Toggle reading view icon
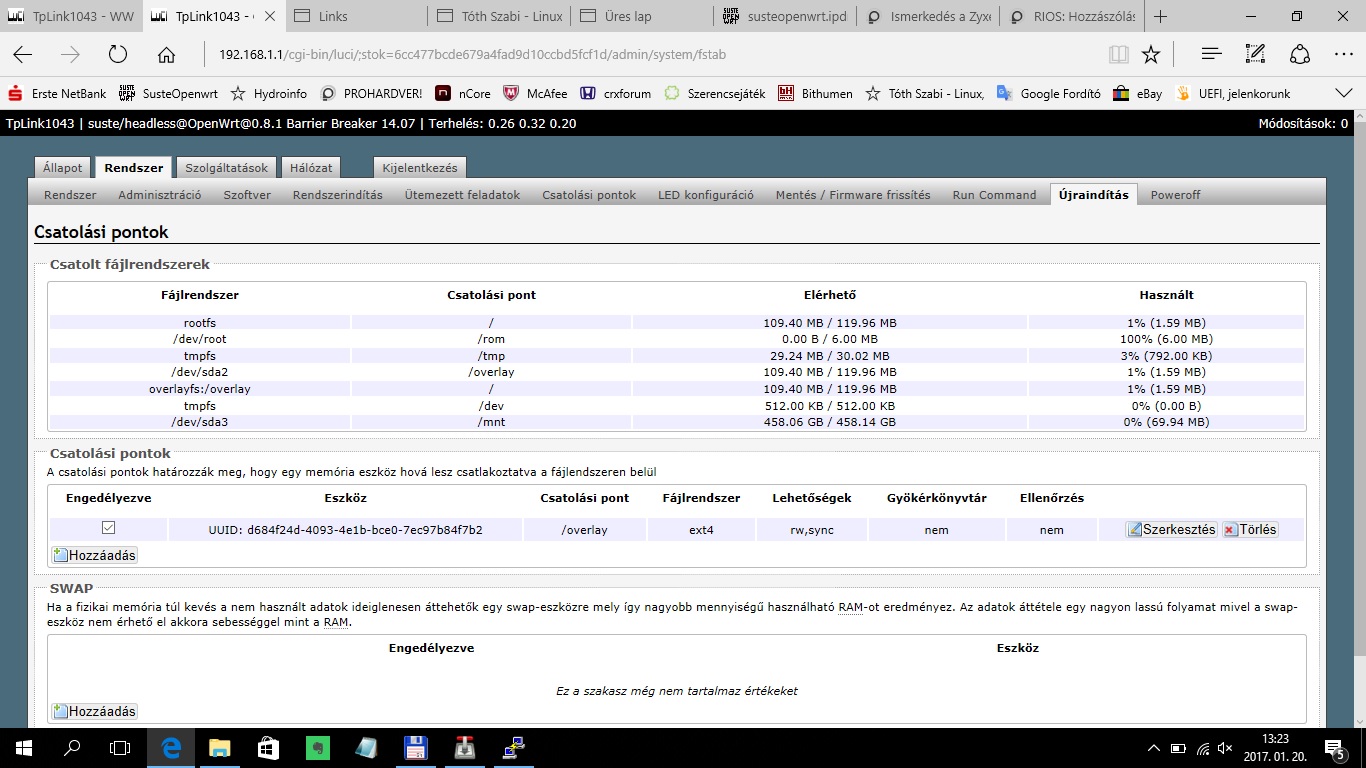The height and width of the screenshot is (768, 1366). tap(1118, 55)
